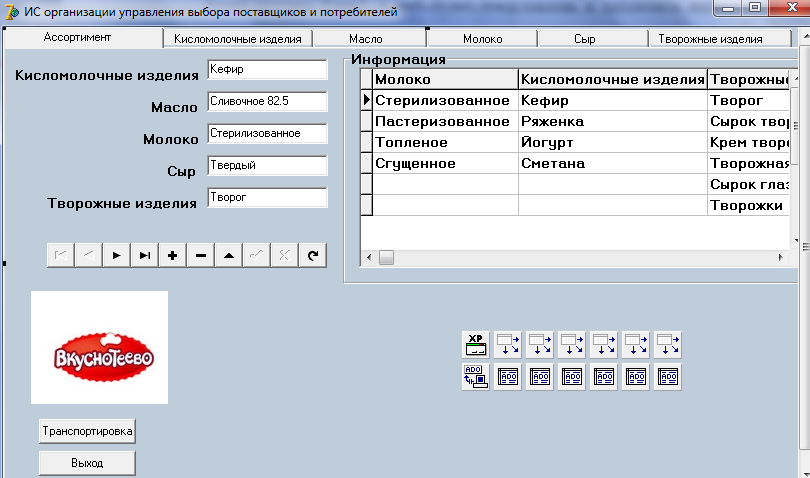Select the last ADO table icon
This screenshot has width=810, height=478.
[668, 377]
